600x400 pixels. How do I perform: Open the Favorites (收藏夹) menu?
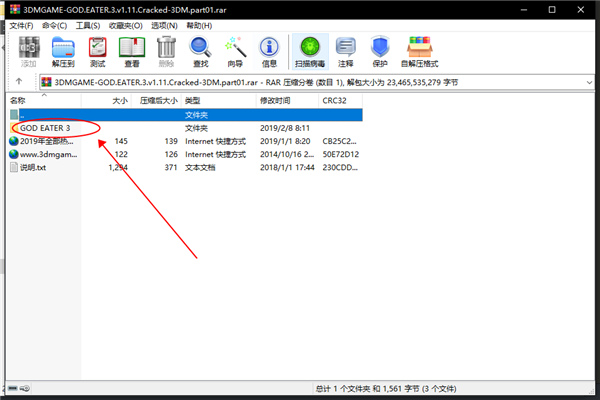click(126, 26)
